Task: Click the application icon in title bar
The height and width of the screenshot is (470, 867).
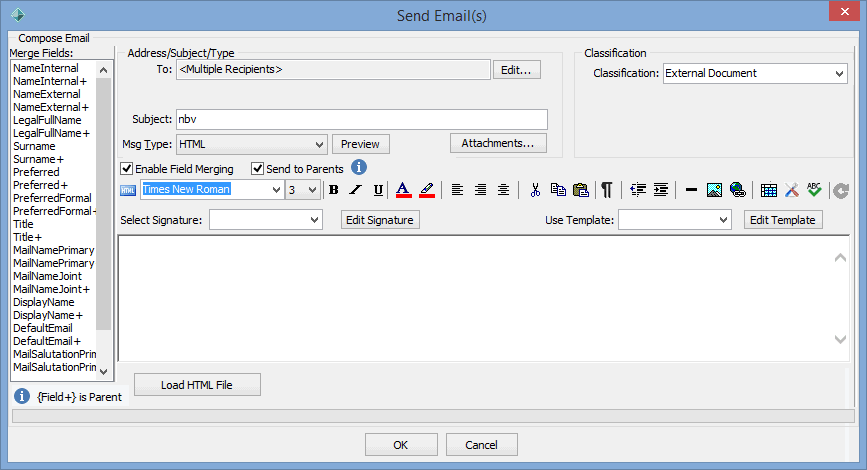Action: 18,15
